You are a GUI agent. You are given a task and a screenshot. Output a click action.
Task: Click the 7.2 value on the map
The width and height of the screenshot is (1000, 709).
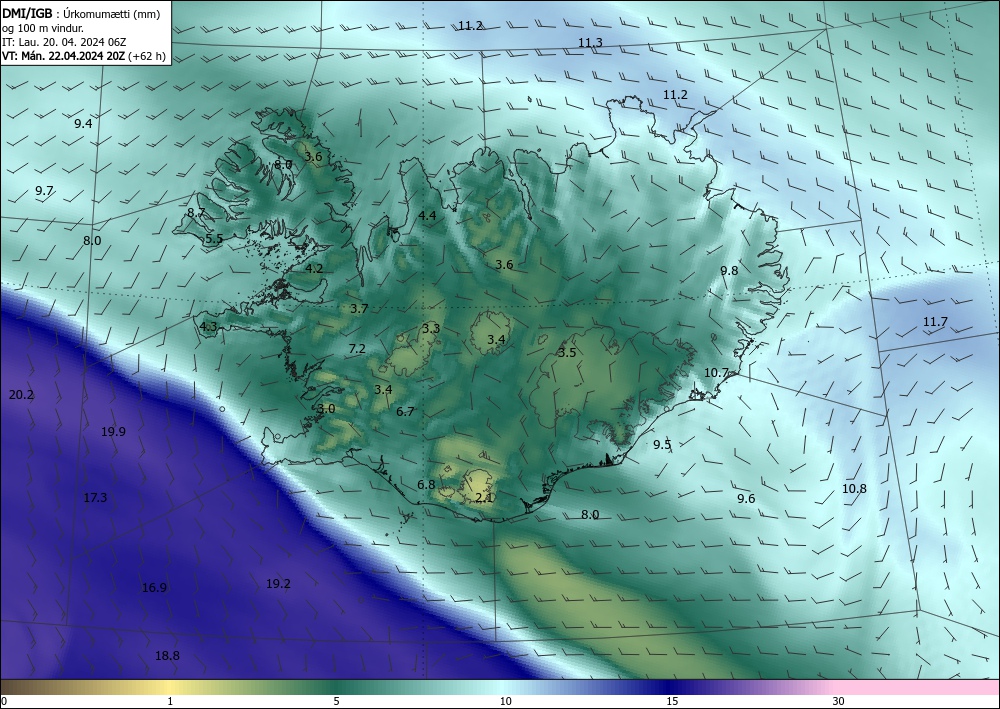pyautogui.click(x=357, y=349)
